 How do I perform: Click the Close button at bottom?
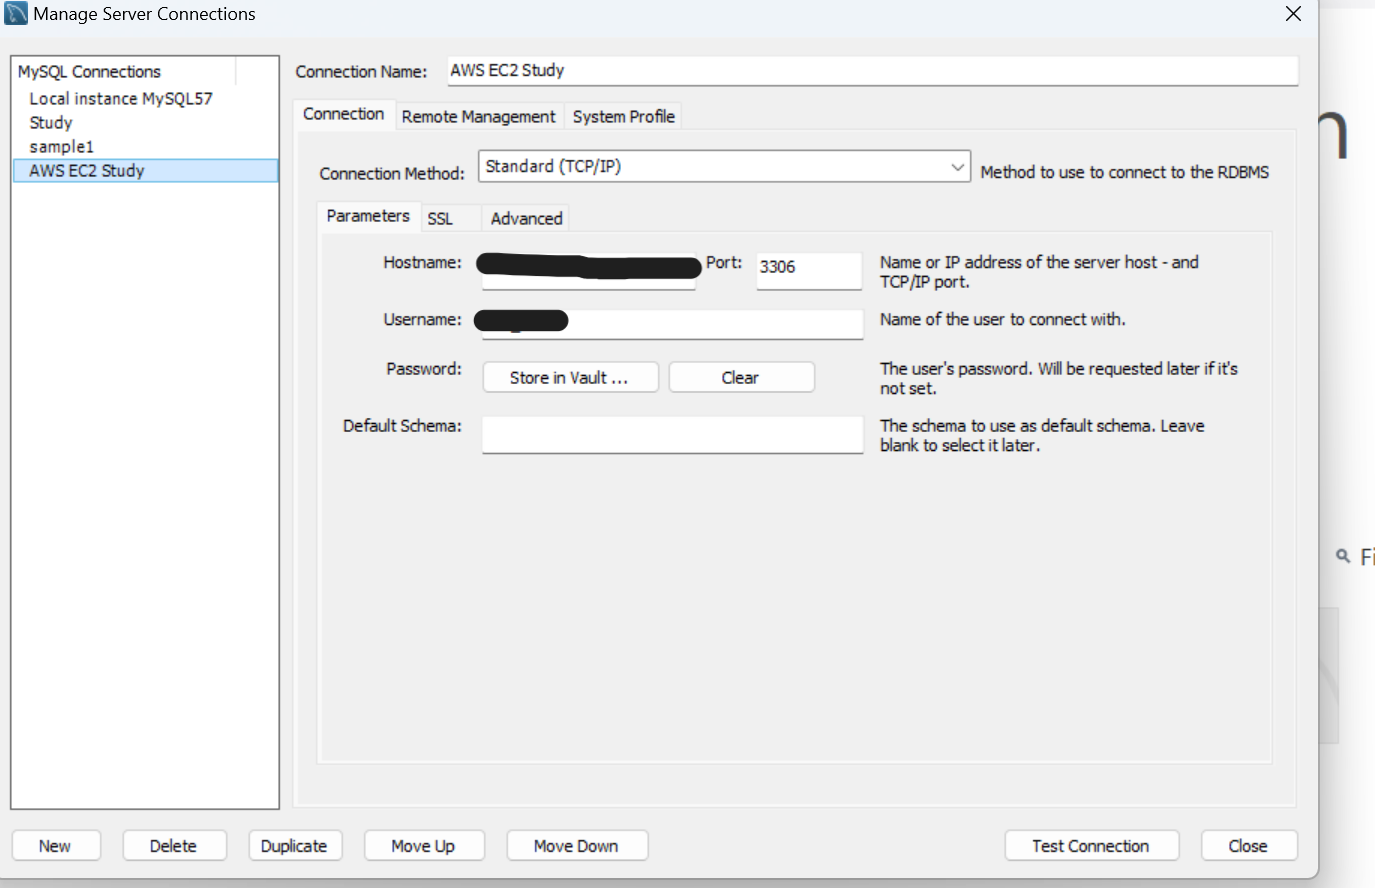click(x=1248, y=846)
